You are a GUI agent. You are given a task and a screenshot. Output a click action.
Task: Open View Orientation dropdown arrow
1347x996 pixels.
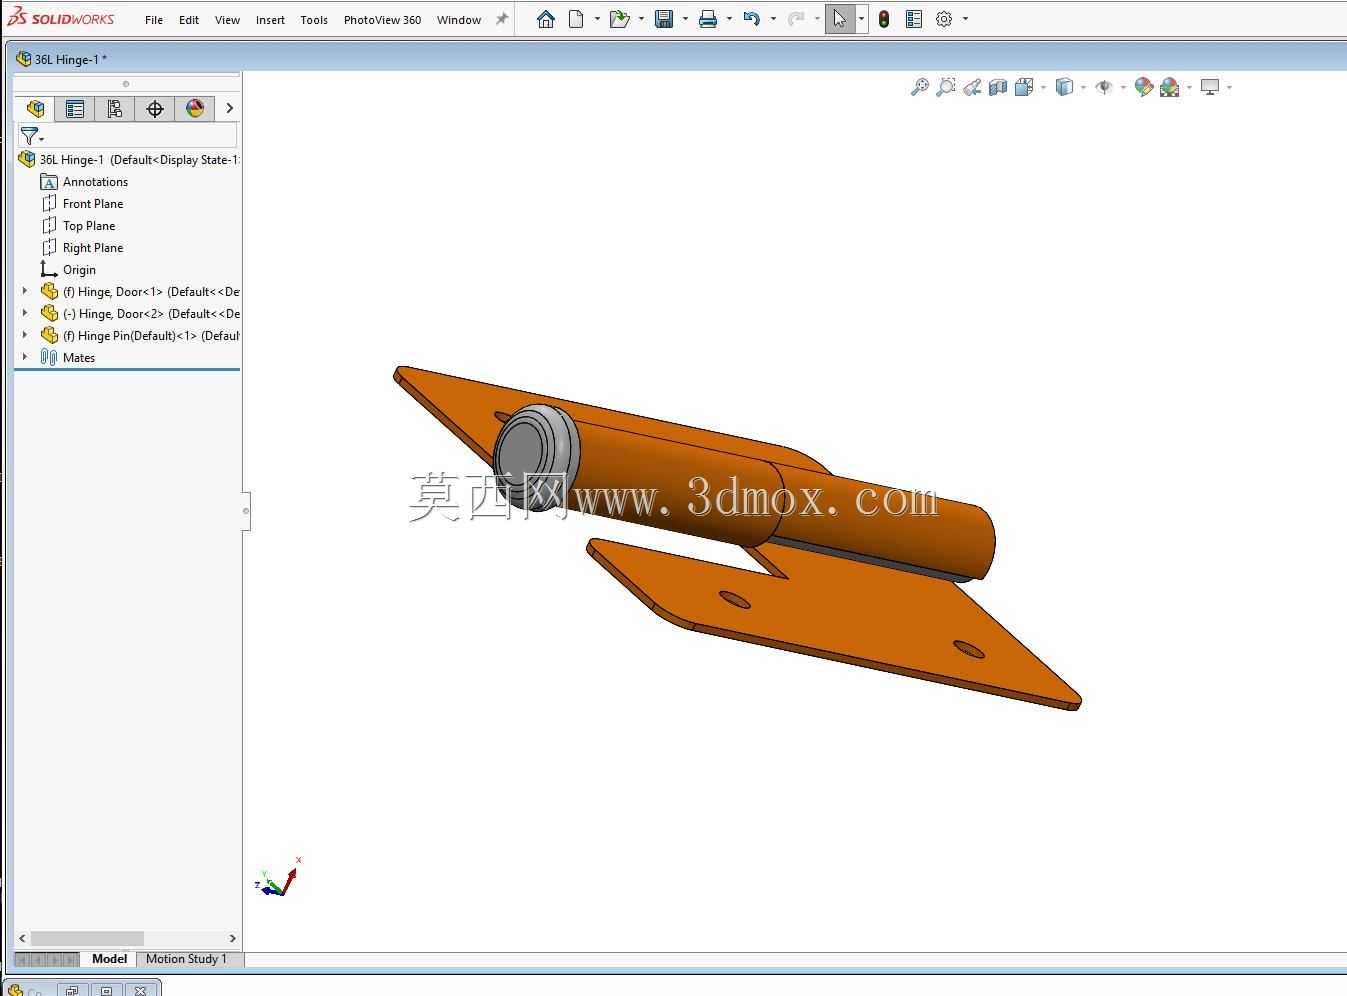click(1043, 88)
